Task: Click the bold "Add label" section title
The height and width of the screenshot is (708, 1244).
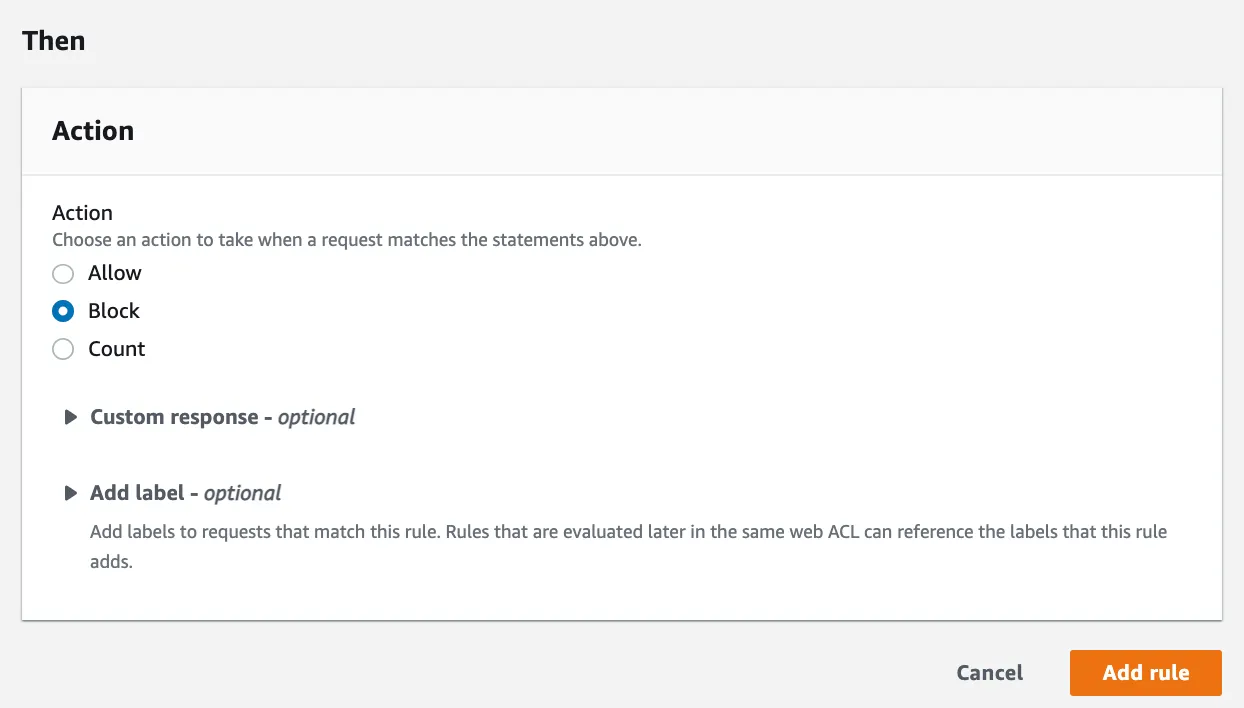Action: (137, 493)
